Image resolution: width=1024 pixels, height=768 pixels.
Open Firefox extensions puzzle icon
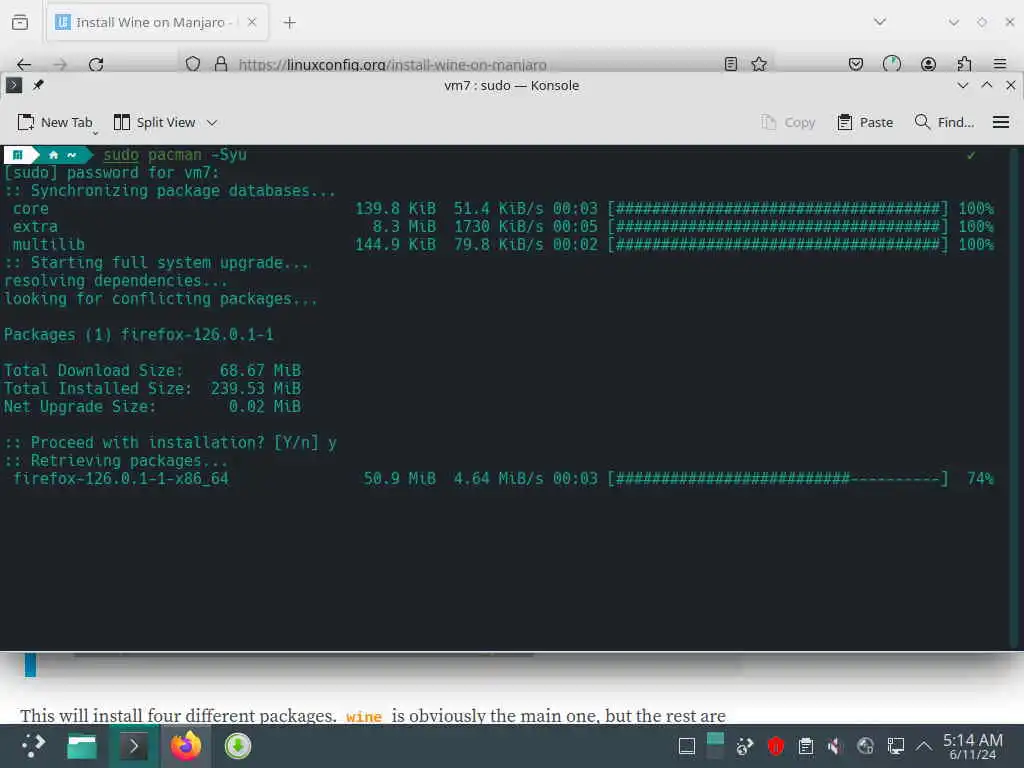[x=964, y=64]
